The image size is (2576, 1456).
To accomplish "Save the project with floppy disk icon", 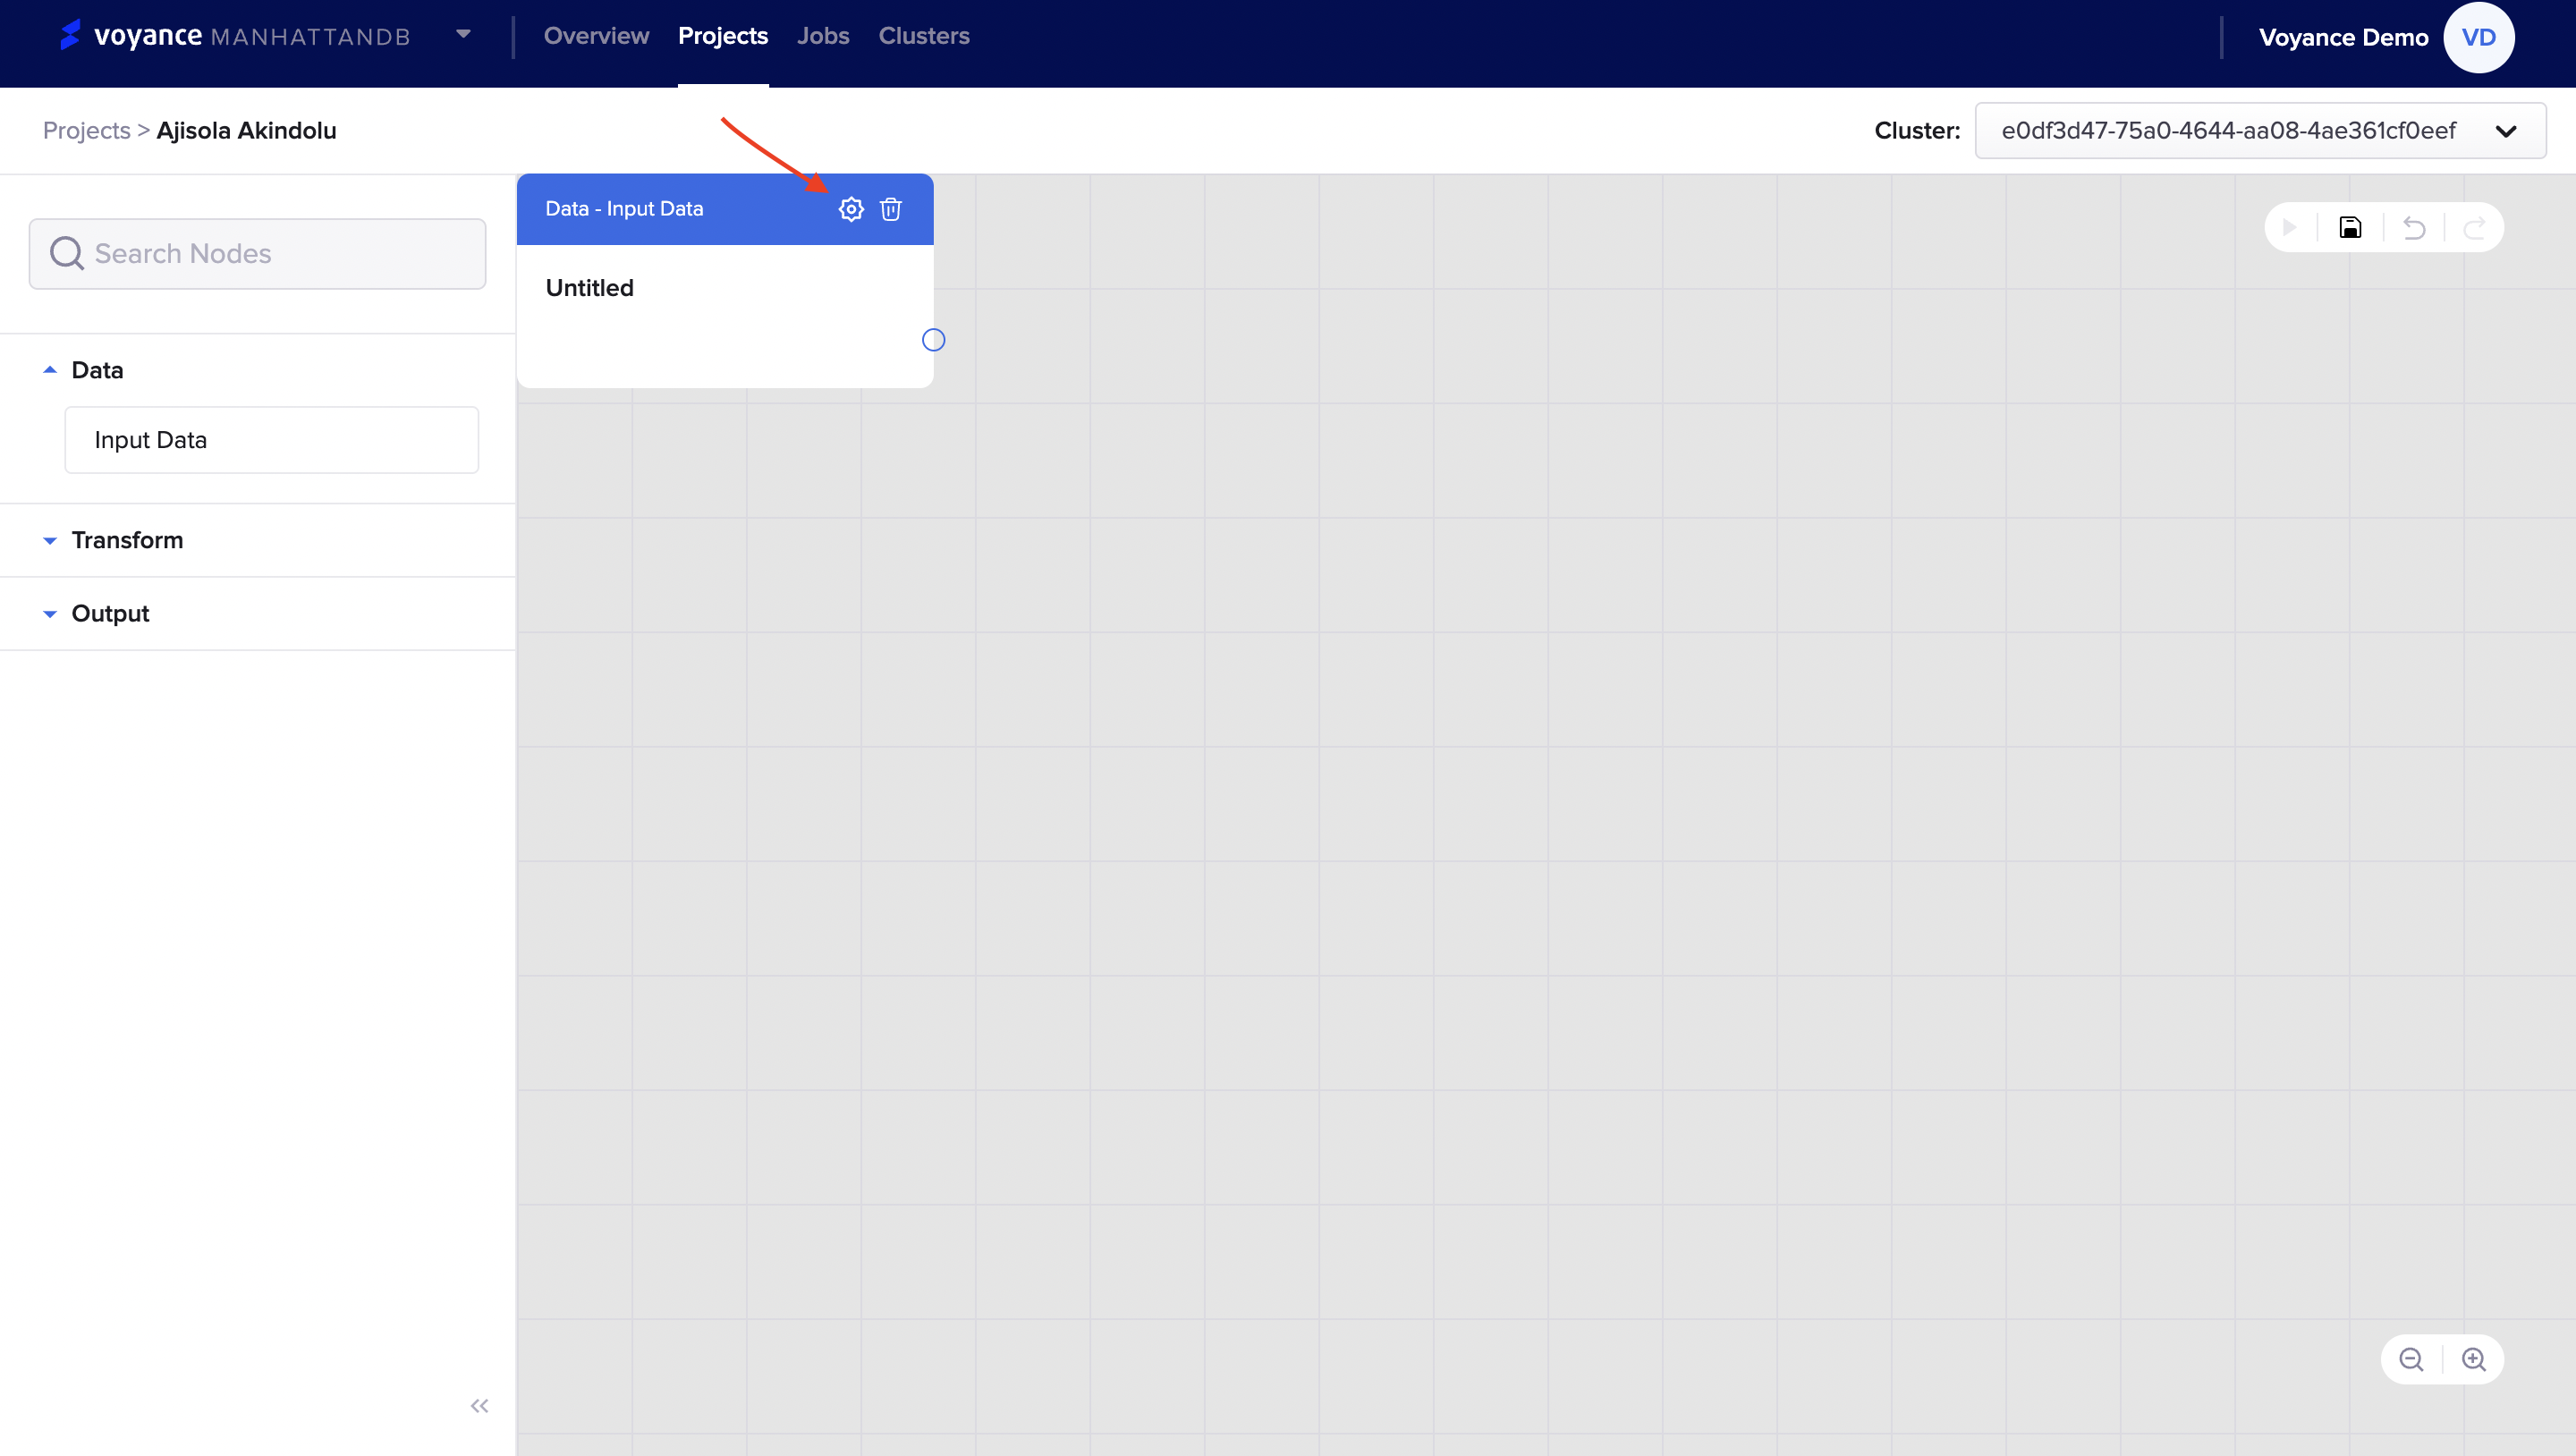I will (2350, 228).
